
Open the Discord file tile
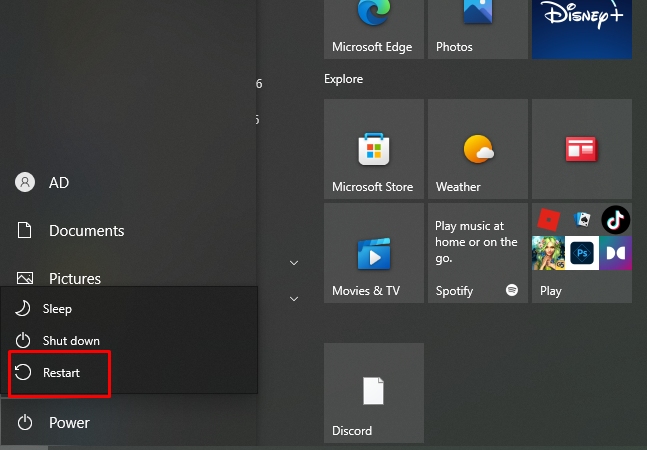click(373, 393)
